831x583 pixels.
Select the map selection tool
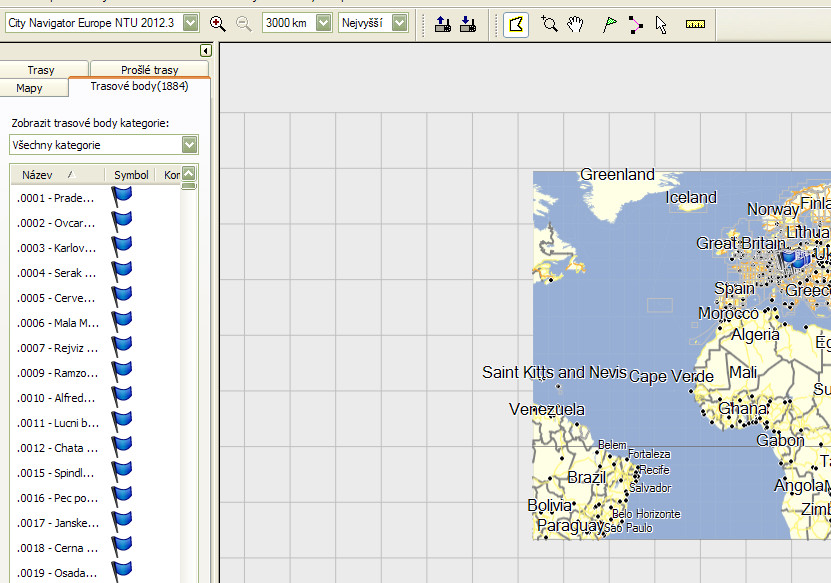[515, 23]
